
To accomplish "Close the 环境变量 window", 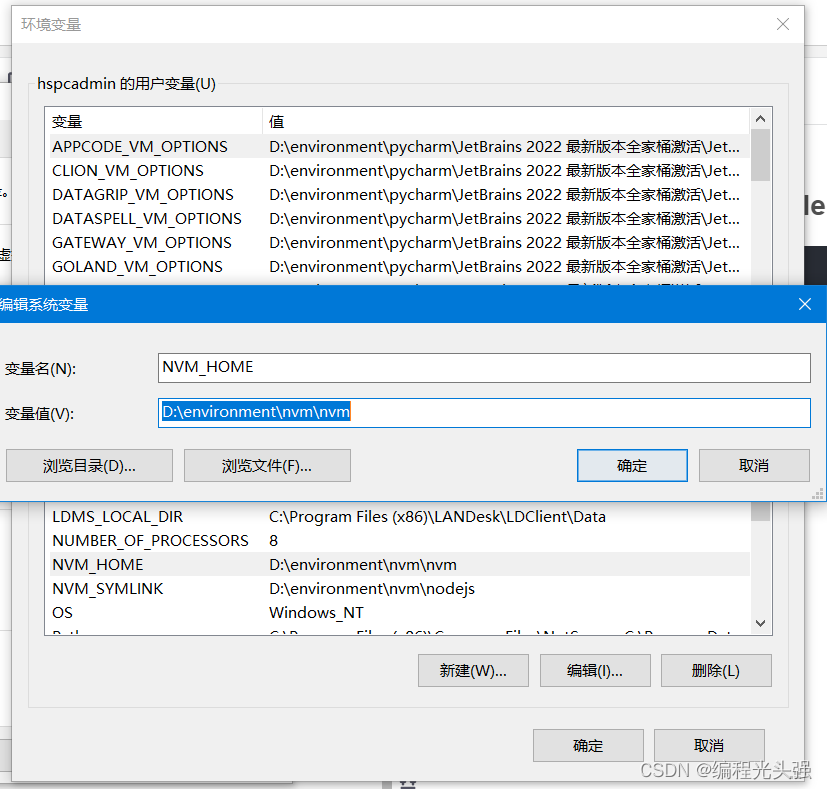I will click(783, 24).
